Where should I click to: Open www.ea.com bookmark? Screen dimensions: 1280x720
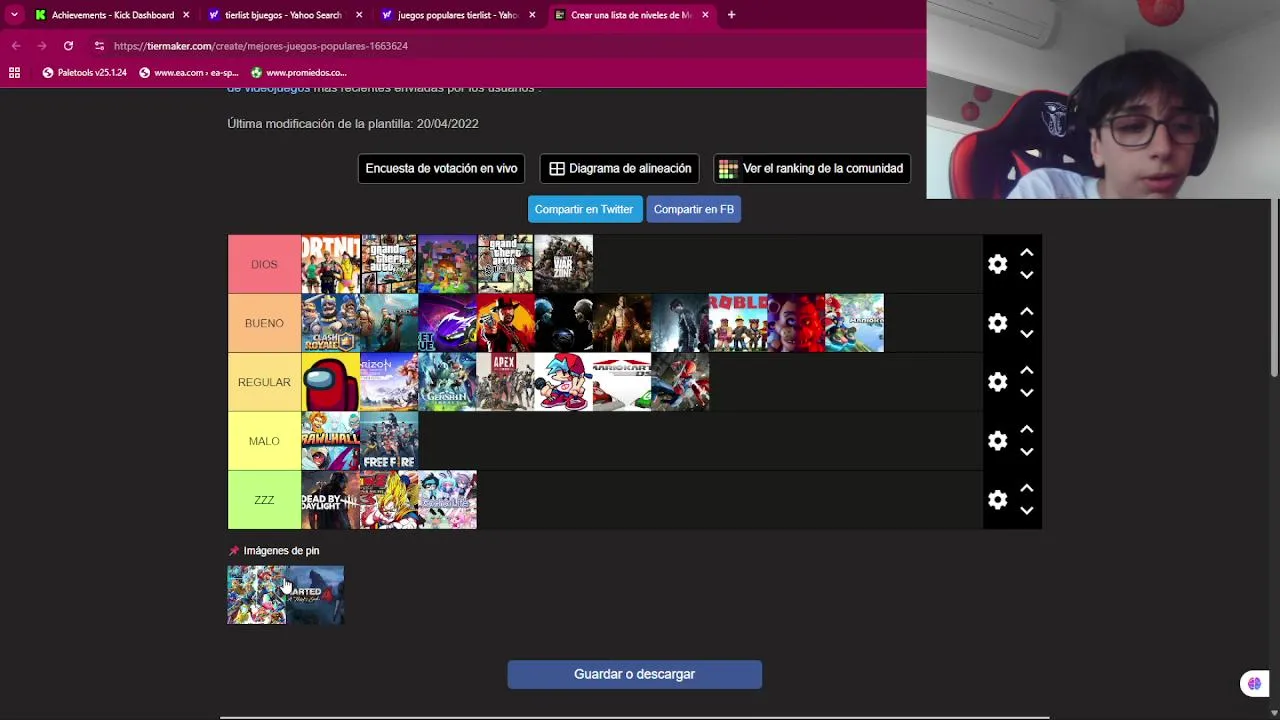pos(188,73)
